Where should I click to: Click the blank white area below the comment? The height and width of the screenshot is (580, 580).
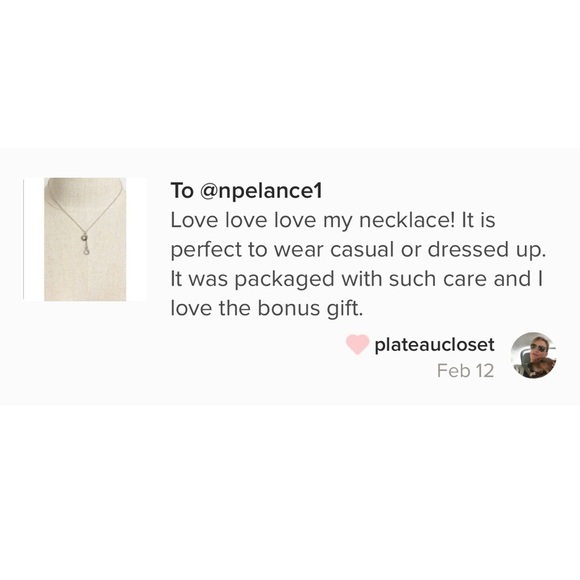290,492
